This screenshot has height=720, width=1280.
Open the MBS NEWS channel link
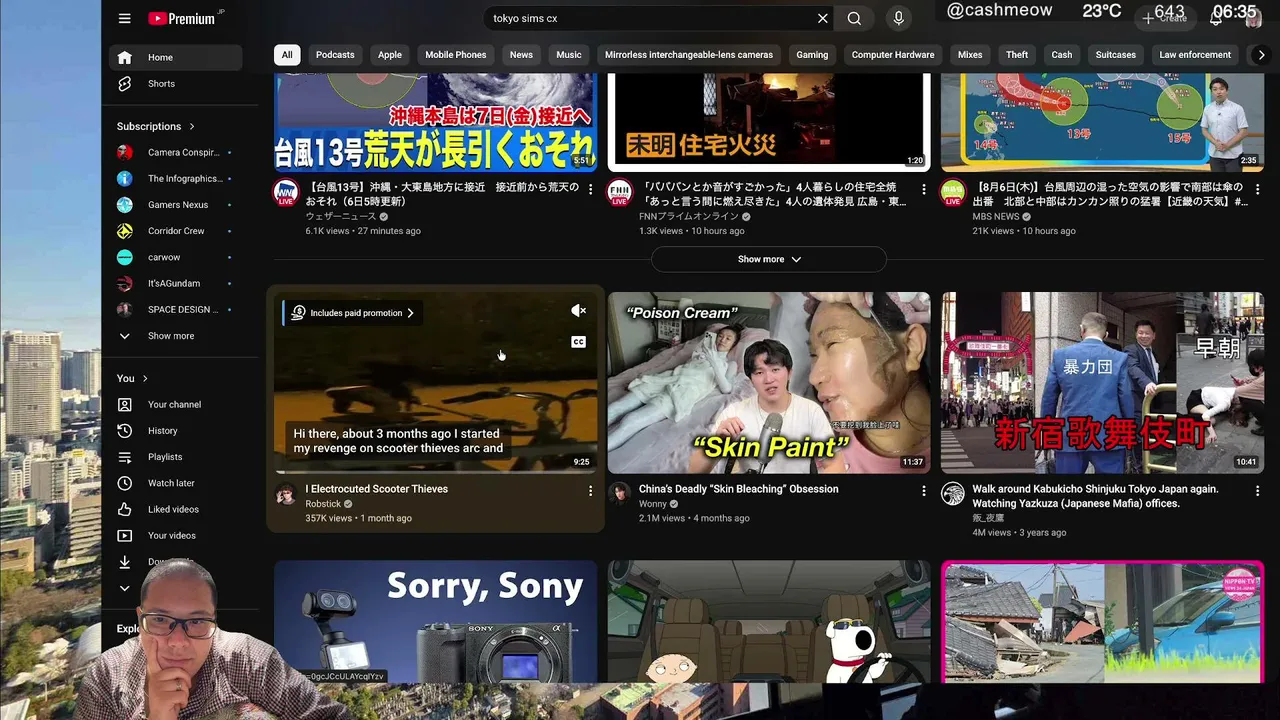click(x=996, y=216)
